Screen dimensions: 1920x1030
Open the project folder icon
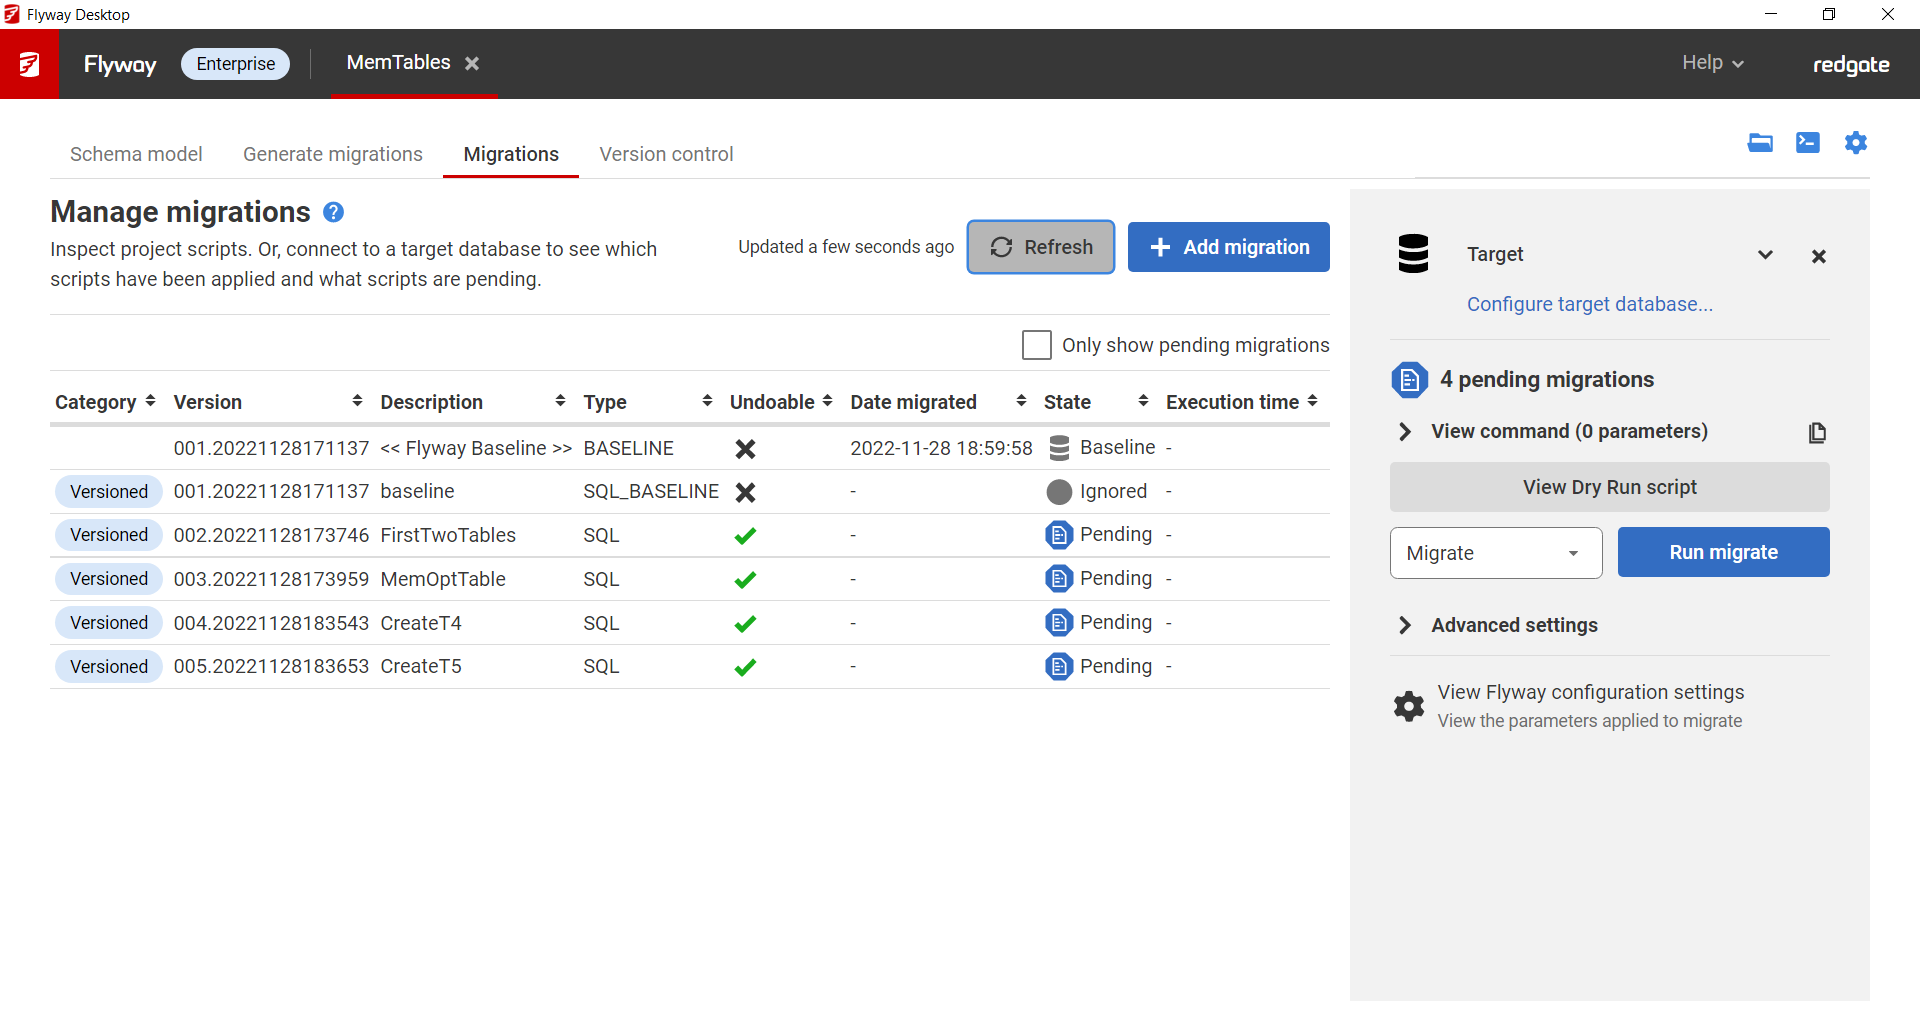[x=1761, y=143]
